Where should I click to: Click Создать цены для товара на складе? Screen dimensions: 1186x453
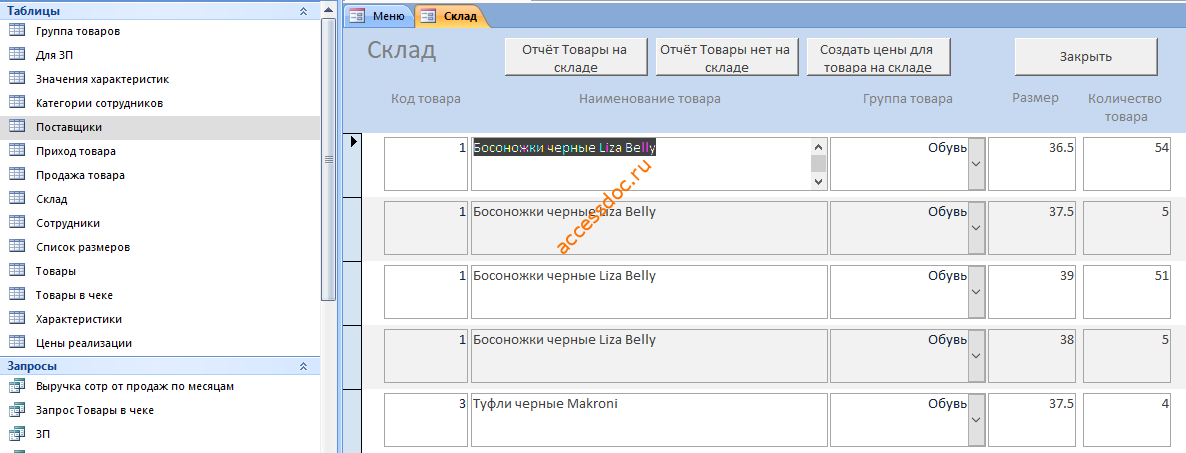[x=878, y=57]
